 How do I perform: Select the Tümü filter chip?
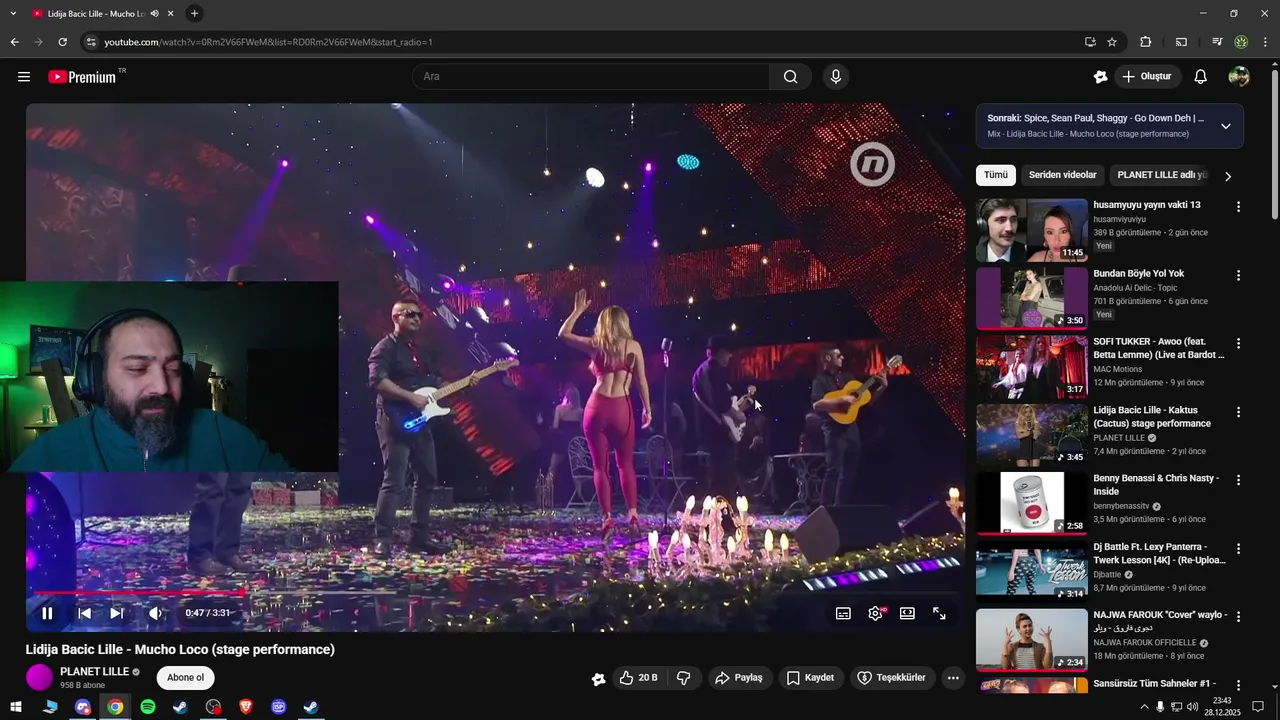[x=996, y=175]
